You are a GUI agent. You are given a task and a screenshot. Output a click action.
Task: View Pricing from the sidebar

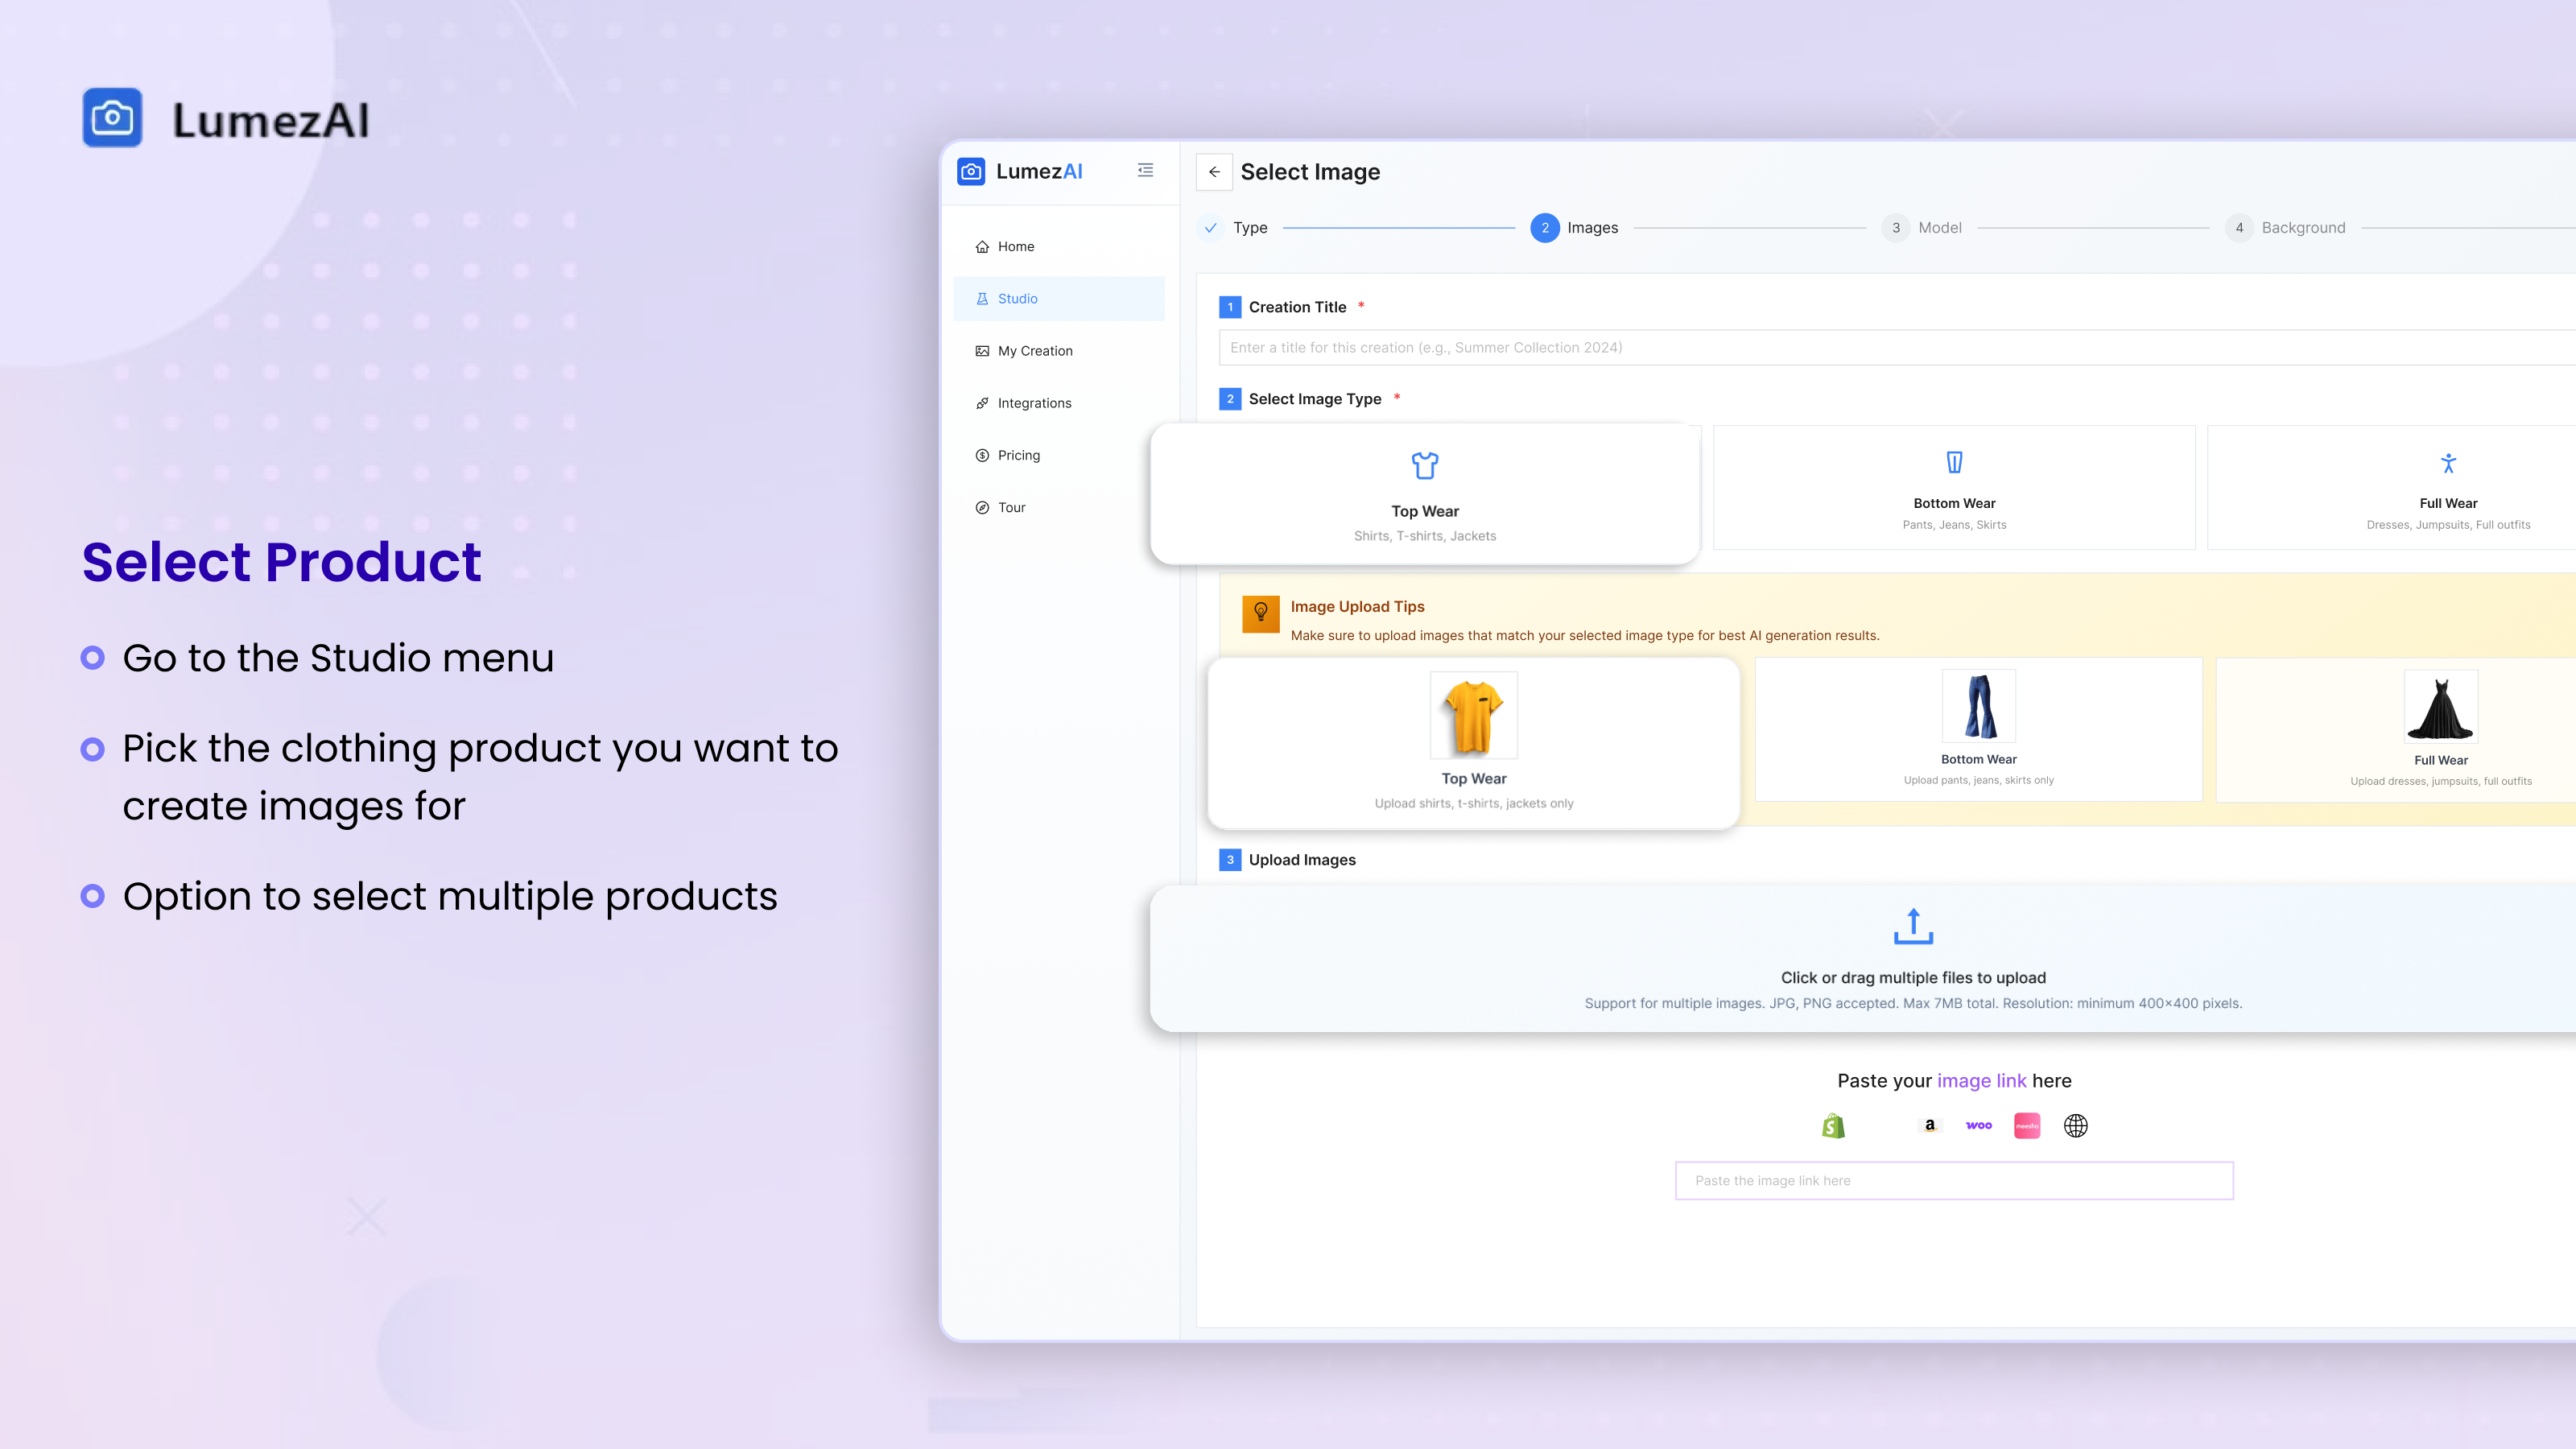[x=1019, y=455]
